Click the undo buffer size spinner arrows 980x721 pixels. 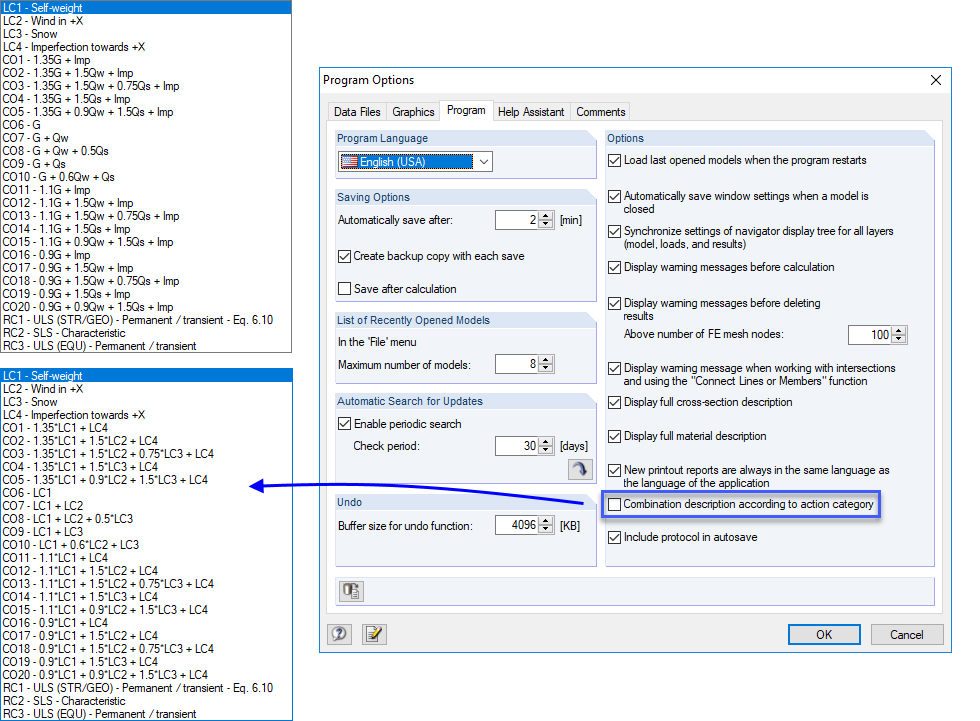tap(546, 525)
